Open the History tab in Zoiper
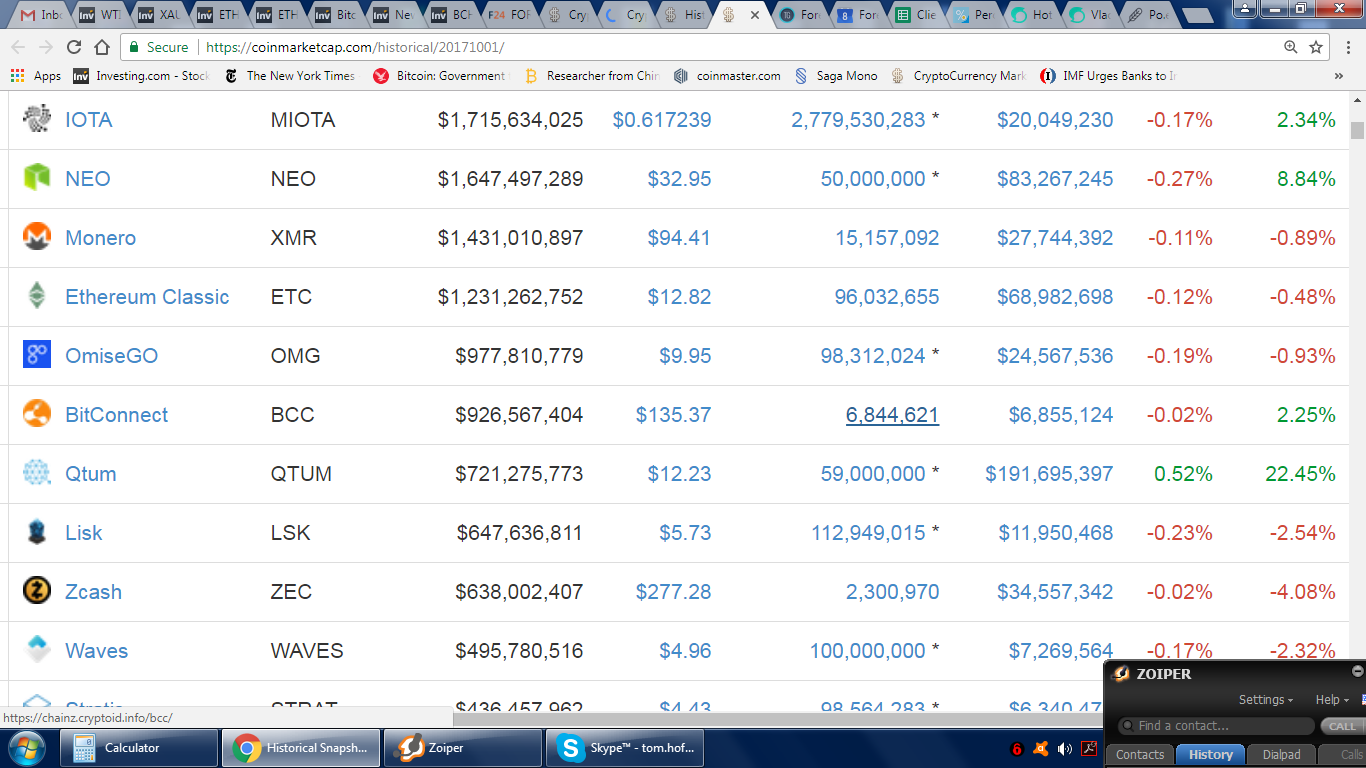Screen dimensions: 1366x768 (x=1211, y=755)
